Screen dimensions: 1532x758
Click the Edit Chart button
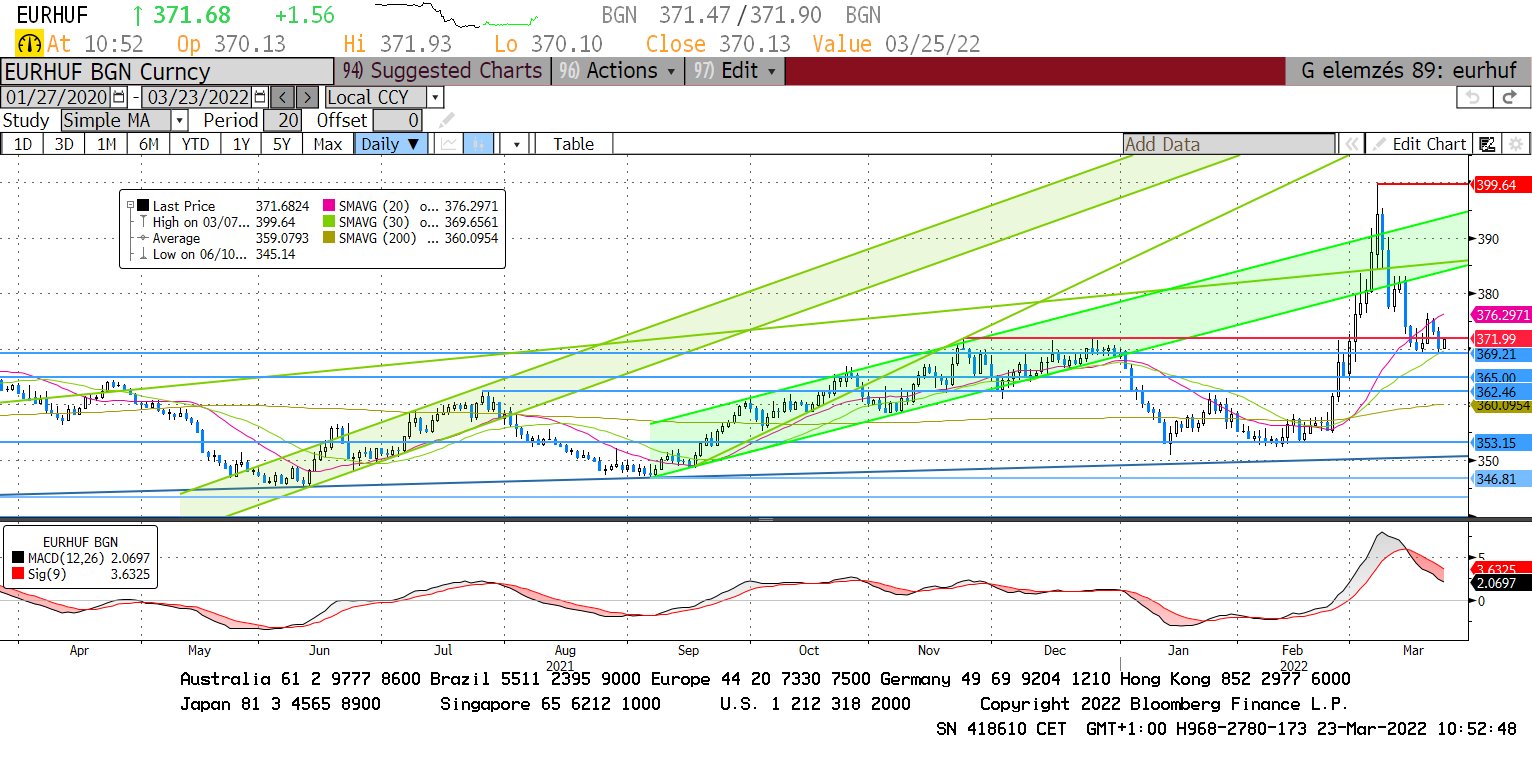tap(1420, 144)
